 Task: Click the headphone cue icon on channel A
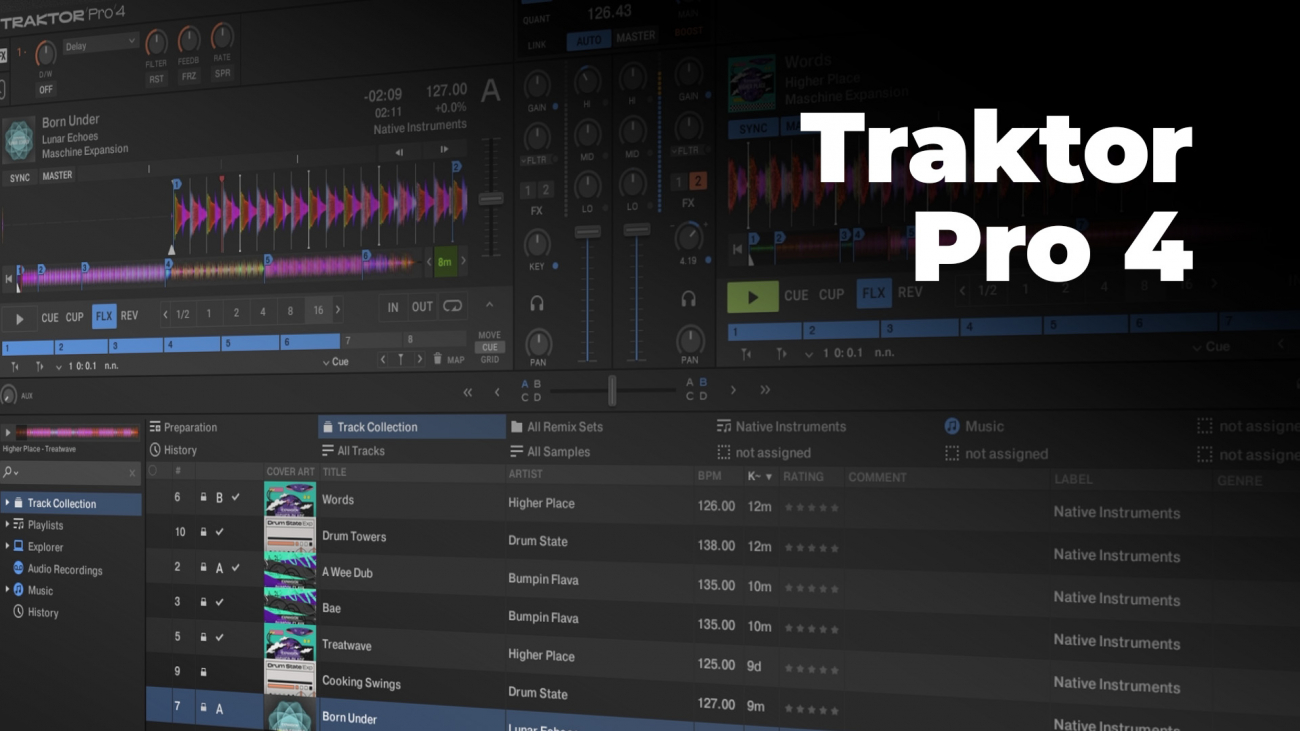[x=537, y=304]
